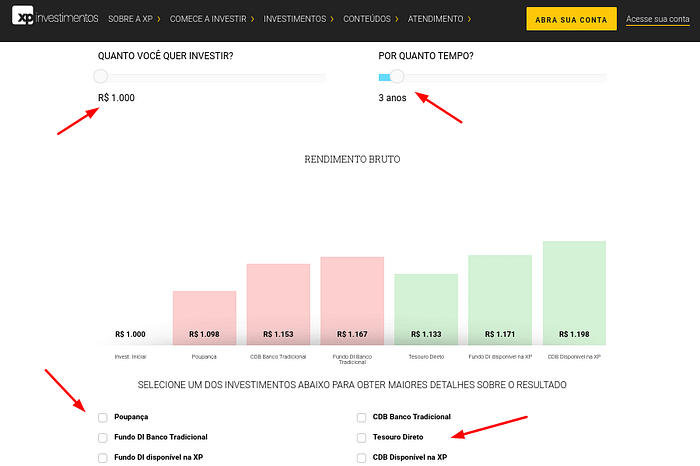Check the CDB Disponível na XP checkbox
This screenshot has height=466, width=700.
(x=362, y=458)
